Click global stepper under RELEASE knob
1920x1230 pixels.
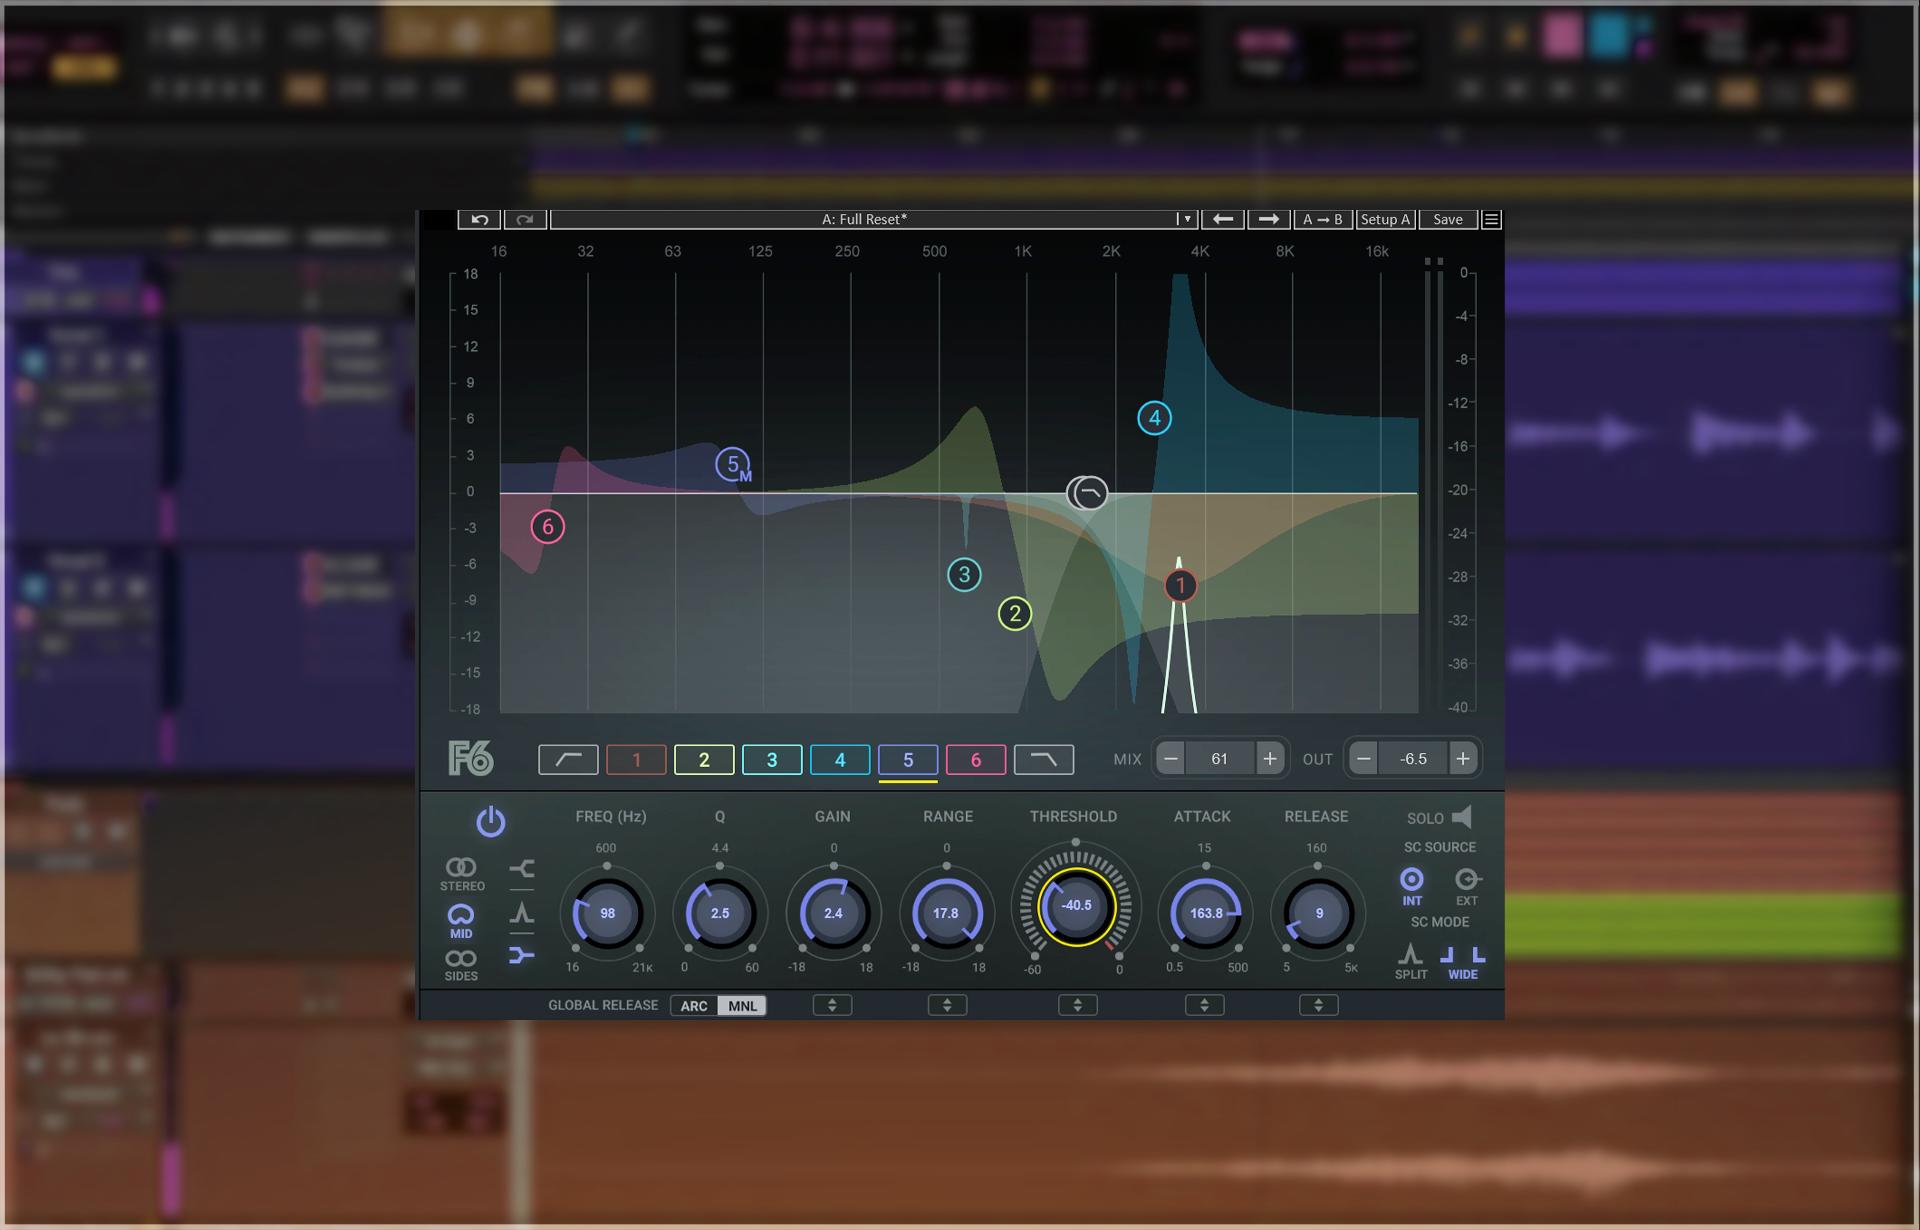1318,1005
